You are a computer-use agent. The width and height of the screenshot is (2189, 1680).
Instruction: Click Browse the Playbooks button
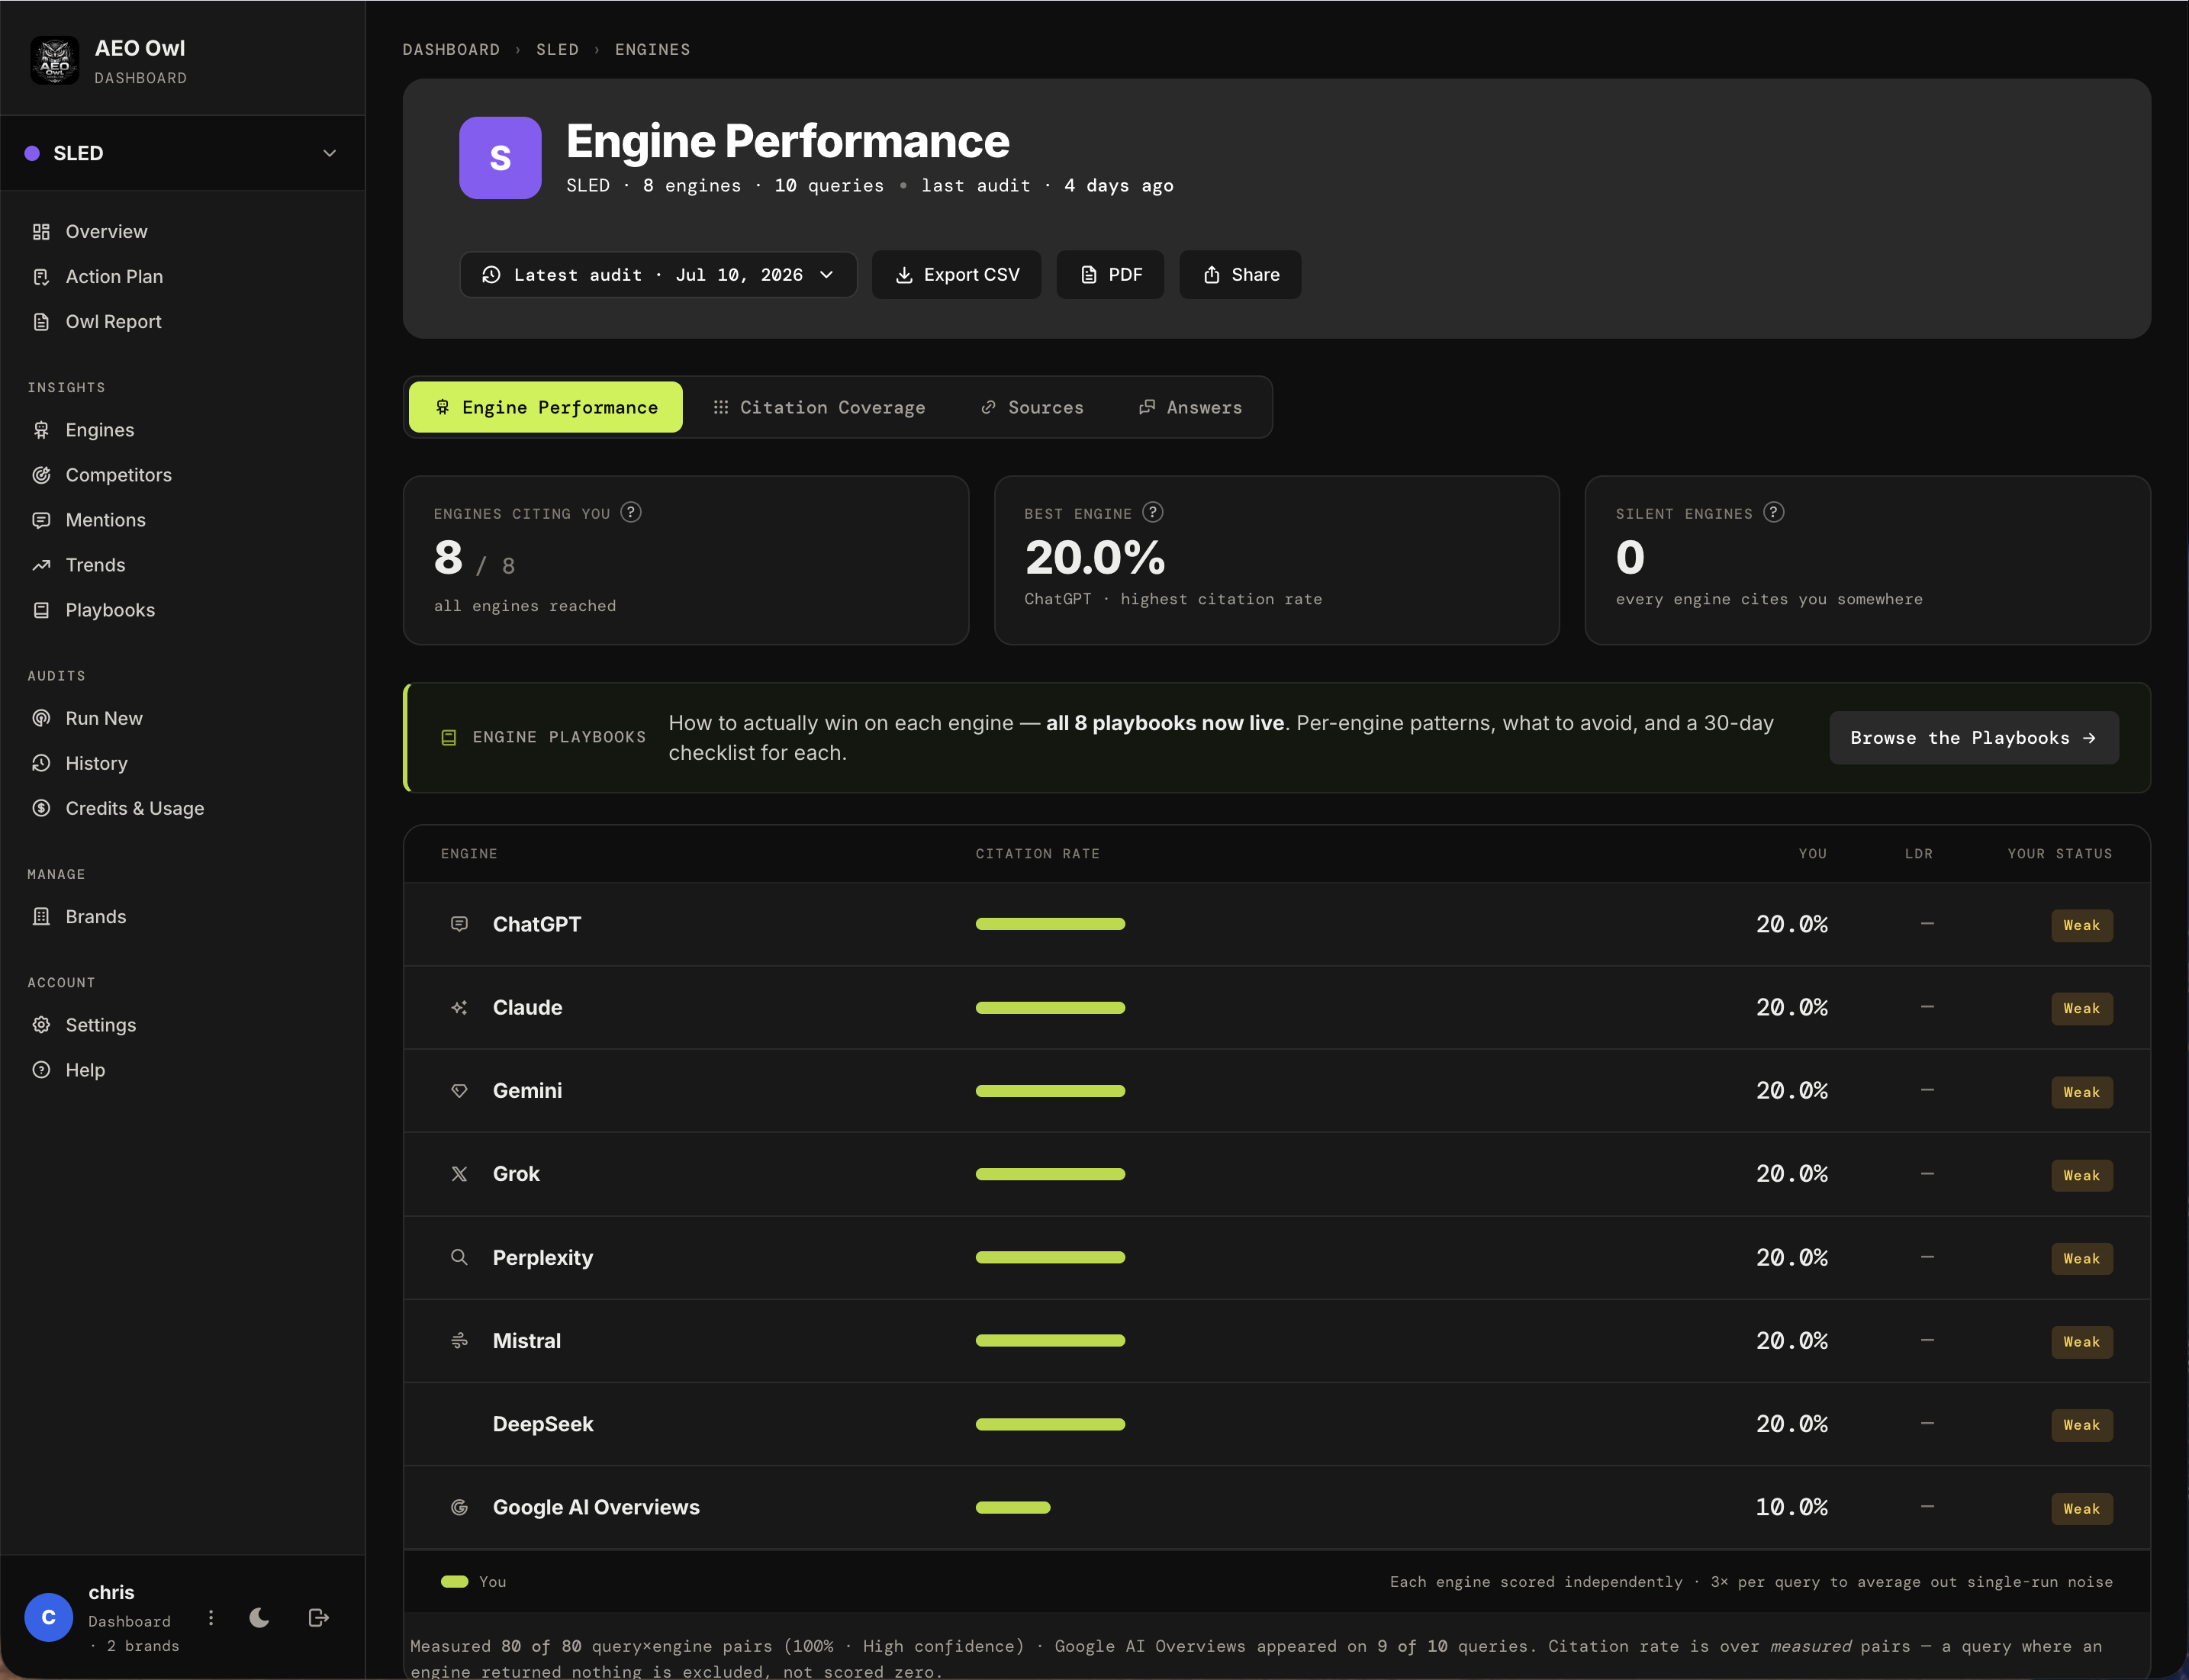point(1973,738)
